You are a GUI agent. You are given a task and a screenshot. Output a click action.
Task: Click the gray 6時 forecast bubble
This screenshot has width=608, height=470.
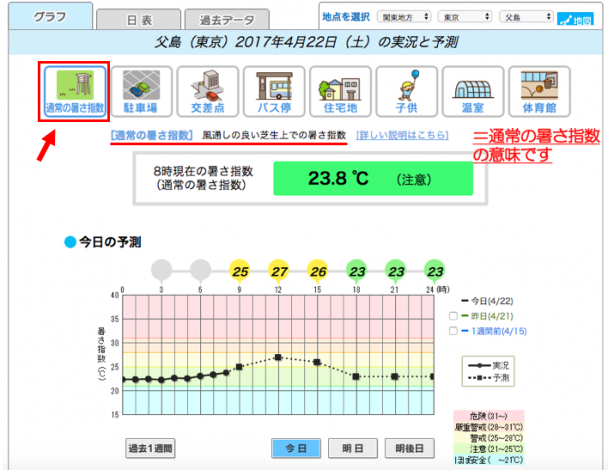[x=200, y=271]
